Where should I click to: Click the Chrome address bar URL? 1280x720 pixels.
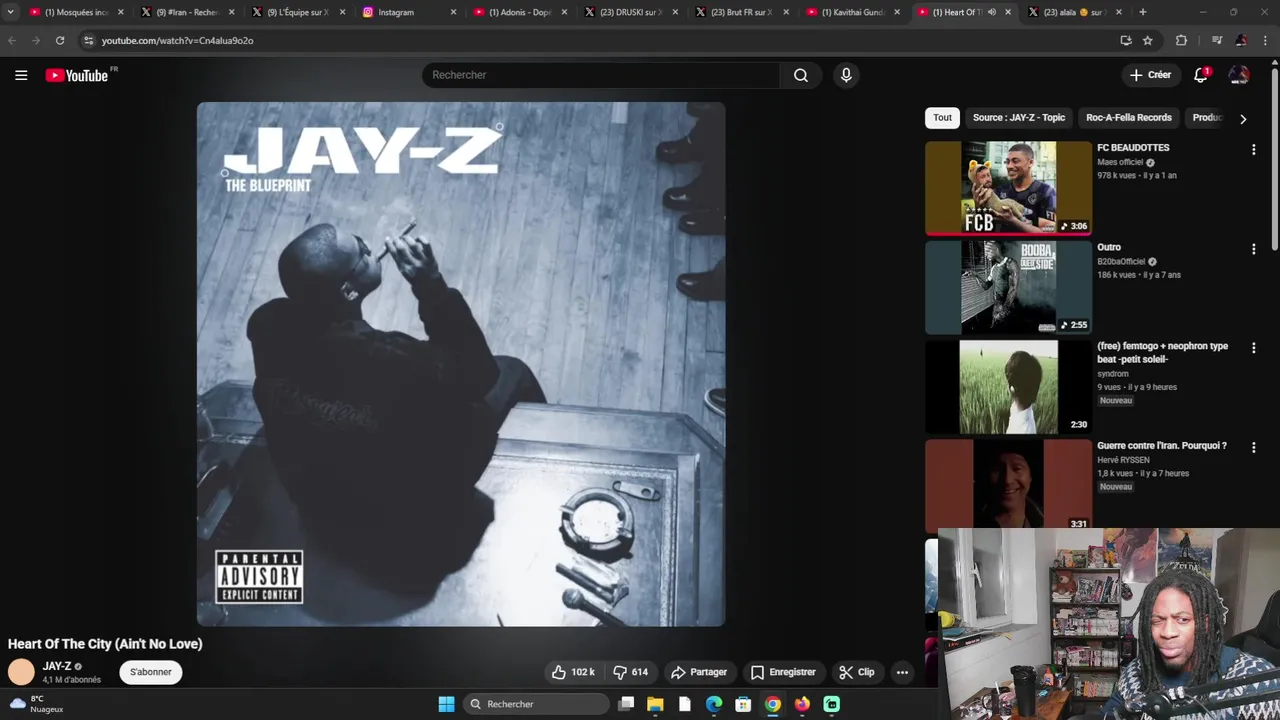(177, 41)
